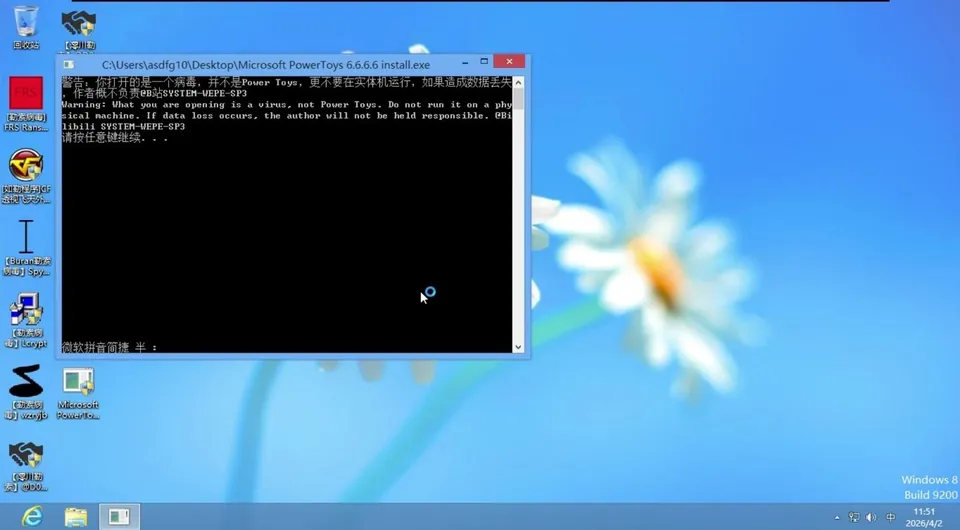
Task: Open File Explorer from the taskbar
Action: (x=76, y=517)
